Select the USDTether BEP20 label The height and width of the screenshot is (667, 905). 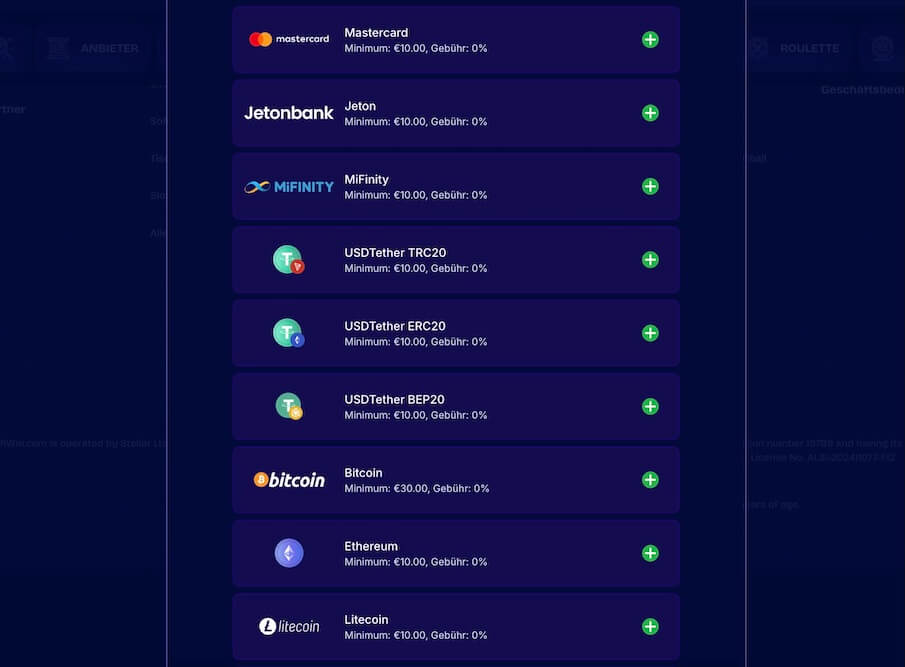pos(394,399)
